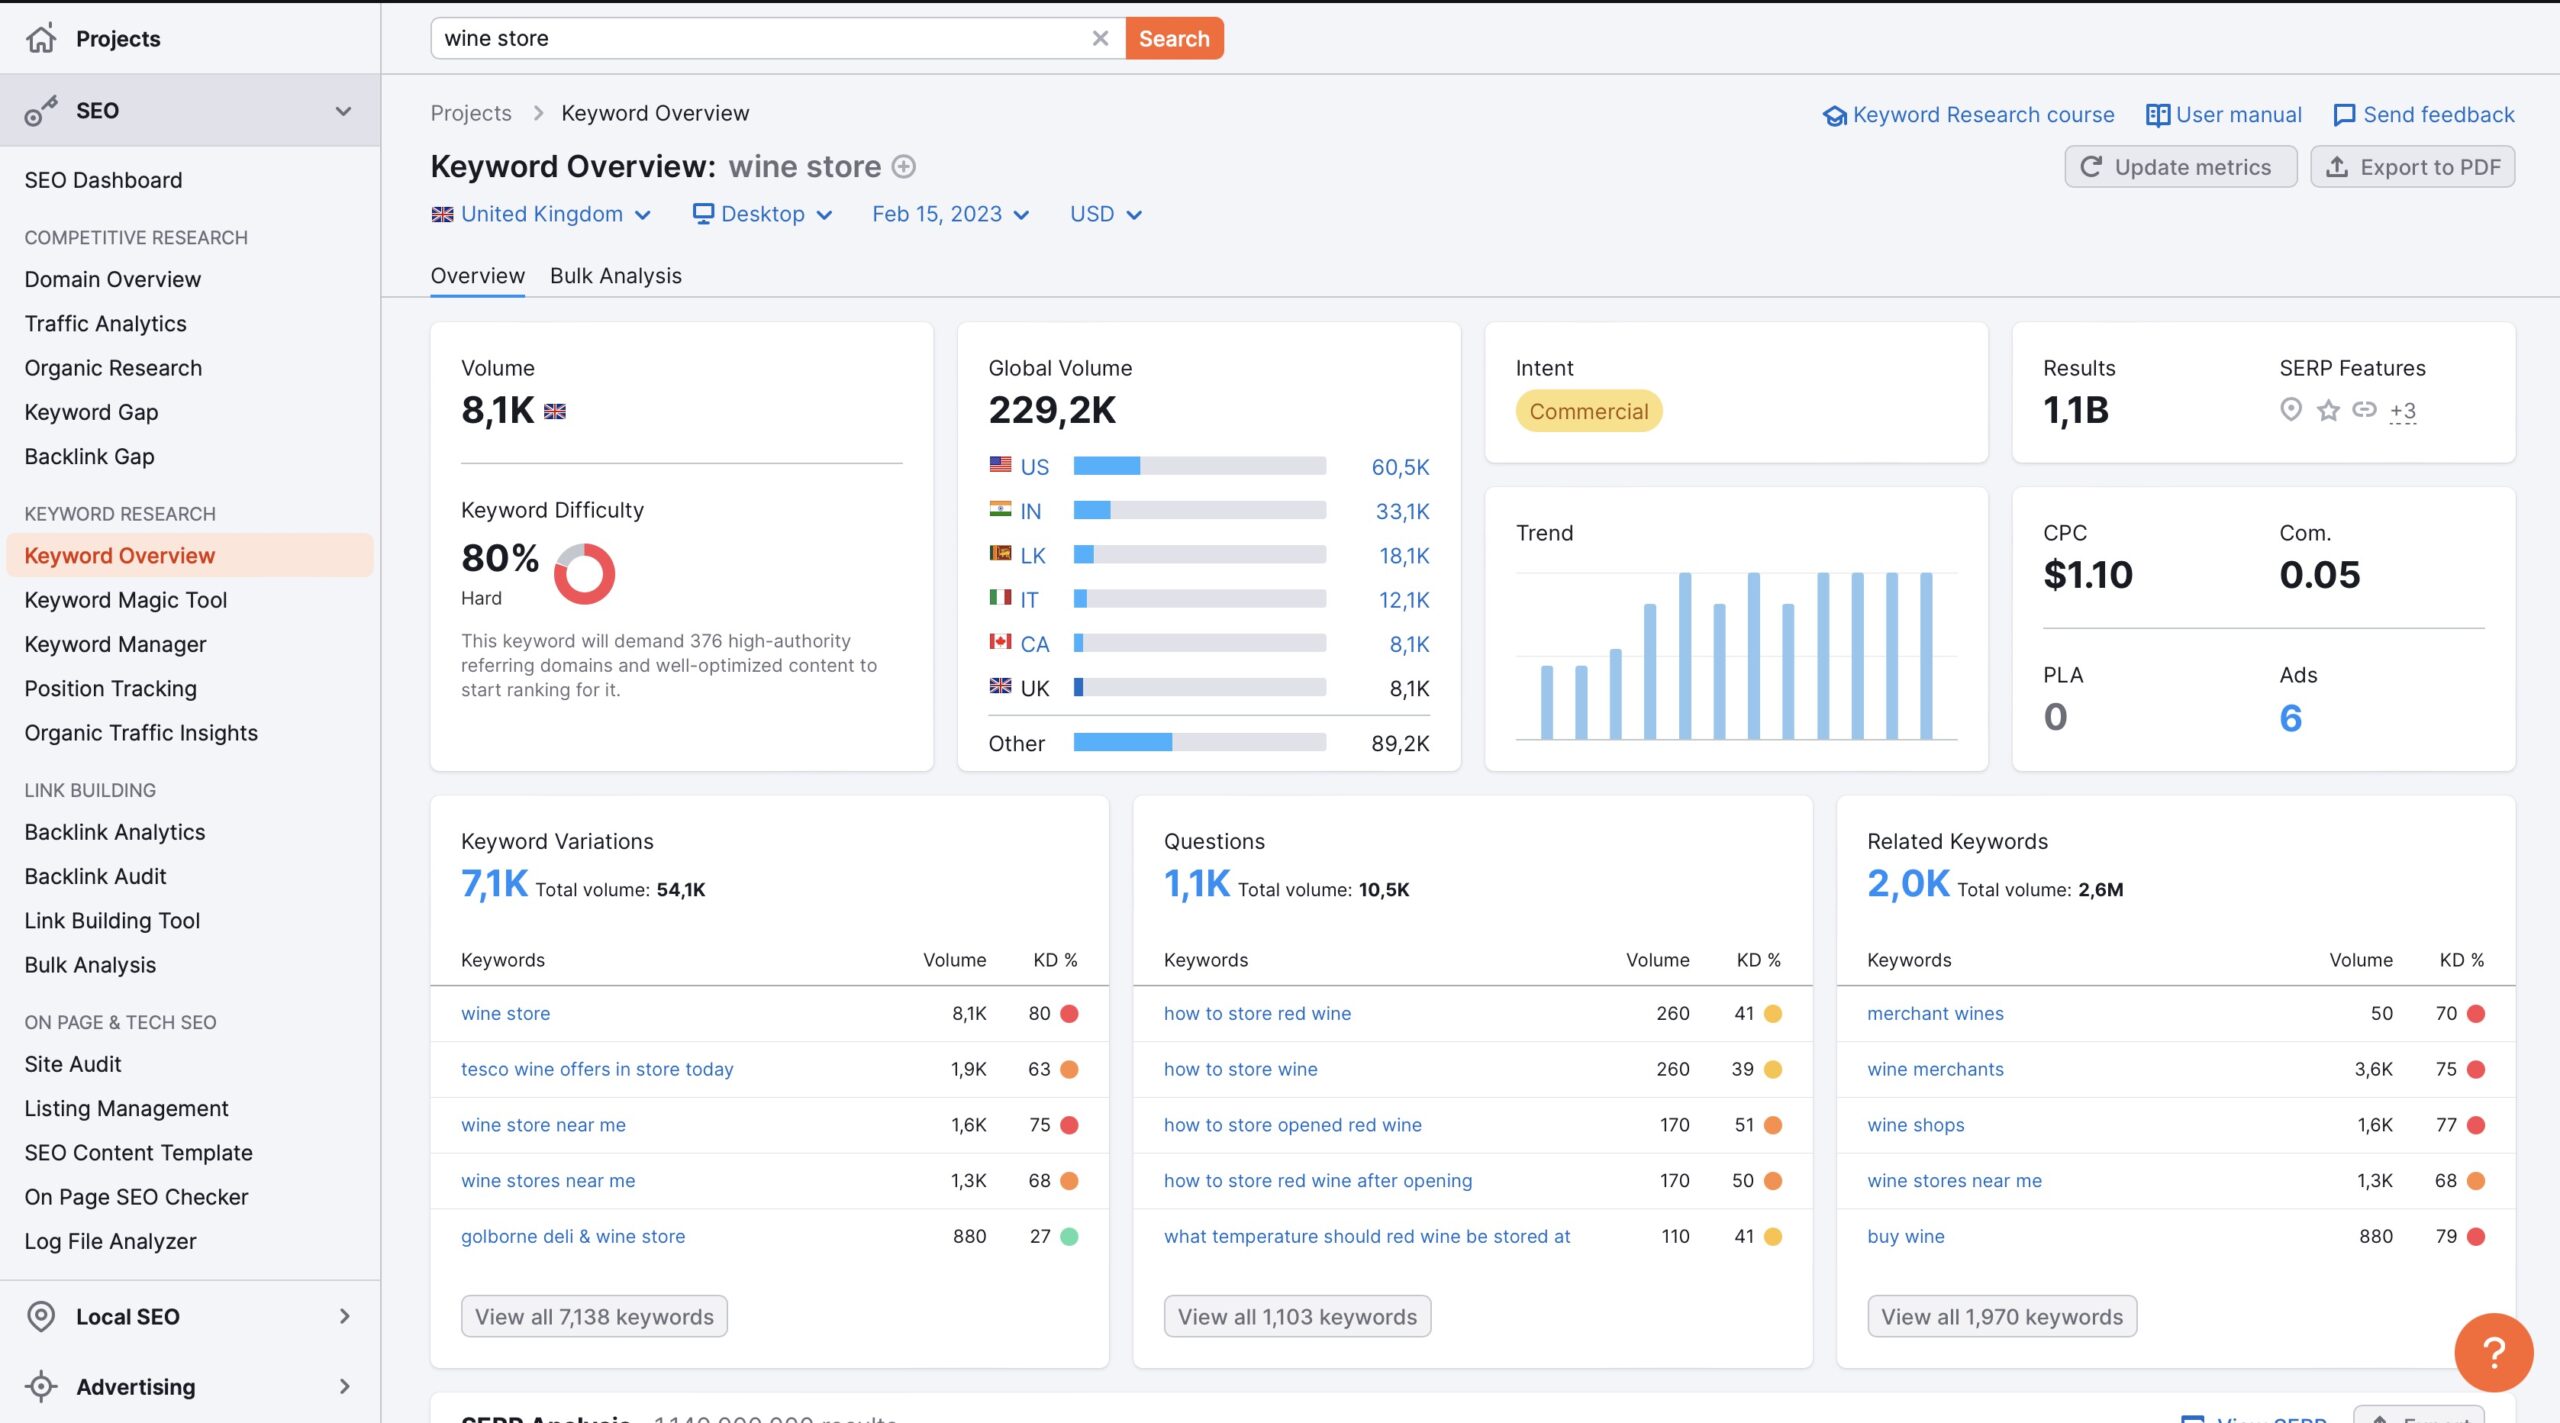Click View all 1,970 keywords button
Screen dimensions: 2560x1423
click(2001, 1316)
